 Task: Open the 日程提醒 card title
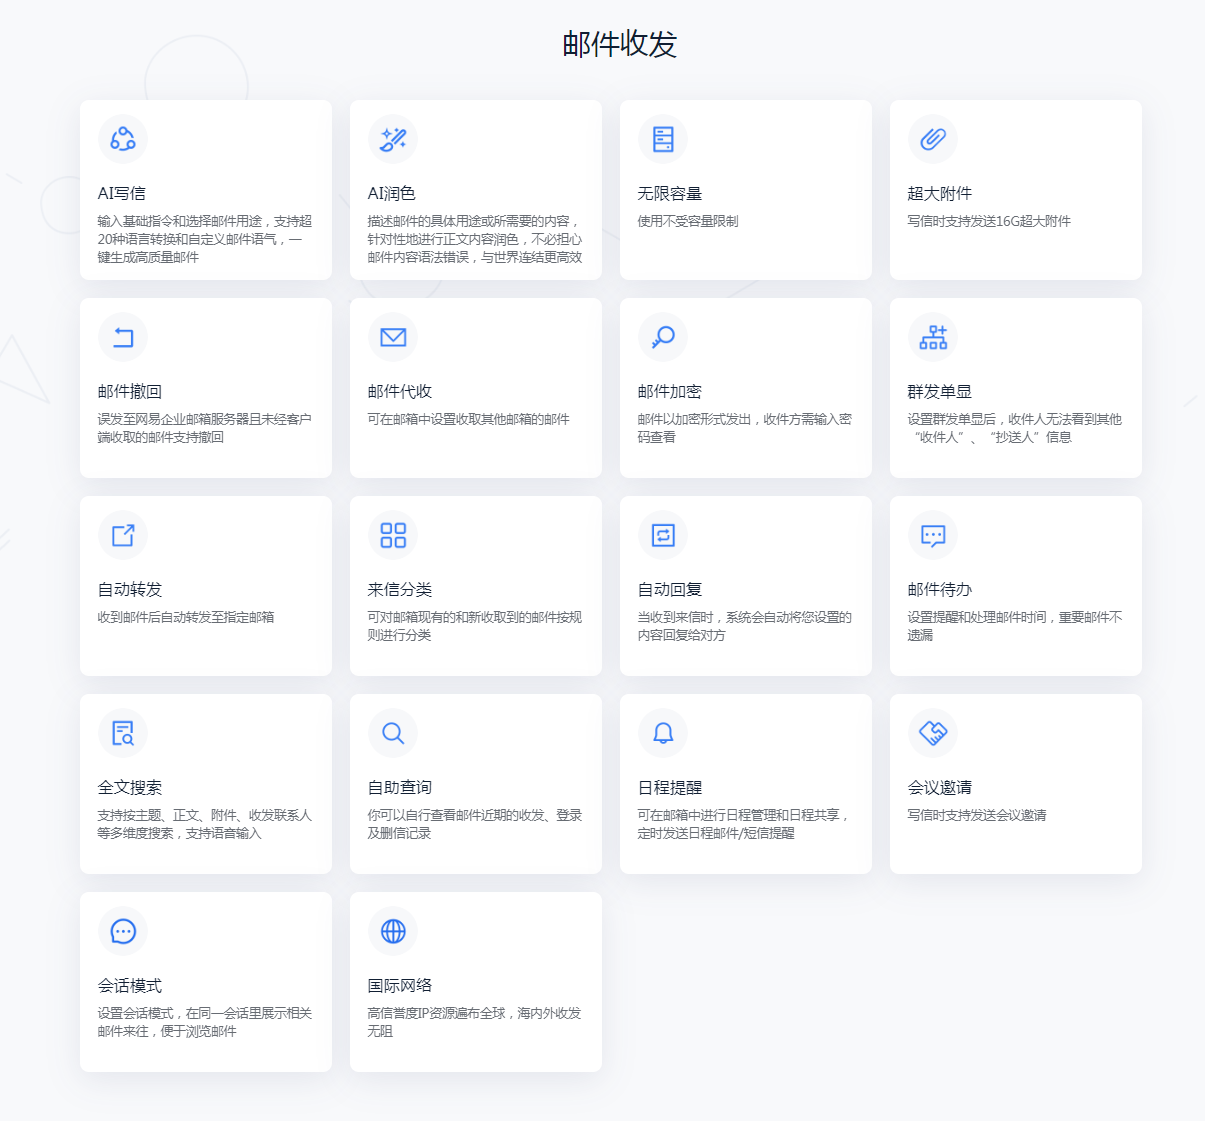[x=670, y=788]
